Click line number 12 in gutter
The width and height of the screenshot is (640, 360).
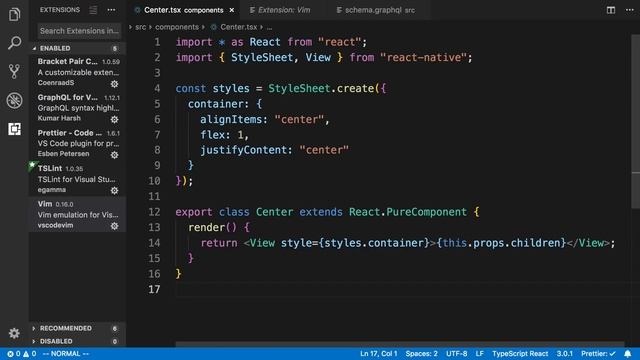[154, 212]
